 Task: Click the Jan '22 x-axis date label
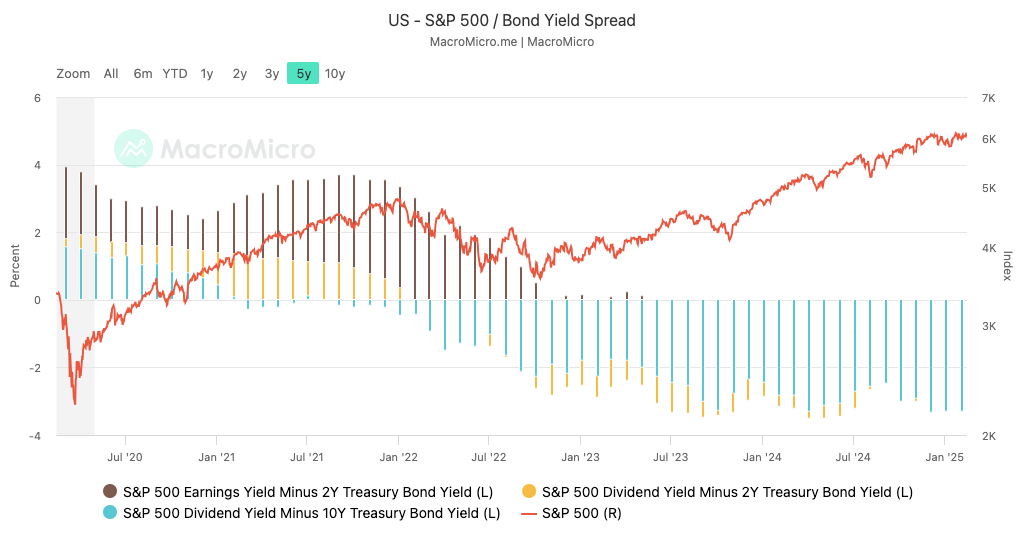(x=398, y=456)
